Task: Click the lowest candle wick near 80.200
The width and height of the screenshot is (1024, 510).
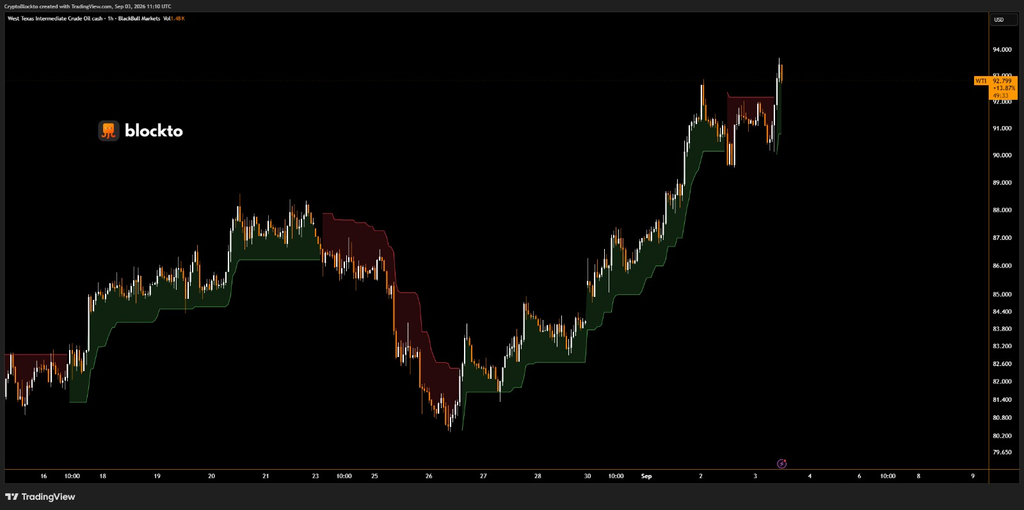Action: [449, 421]
